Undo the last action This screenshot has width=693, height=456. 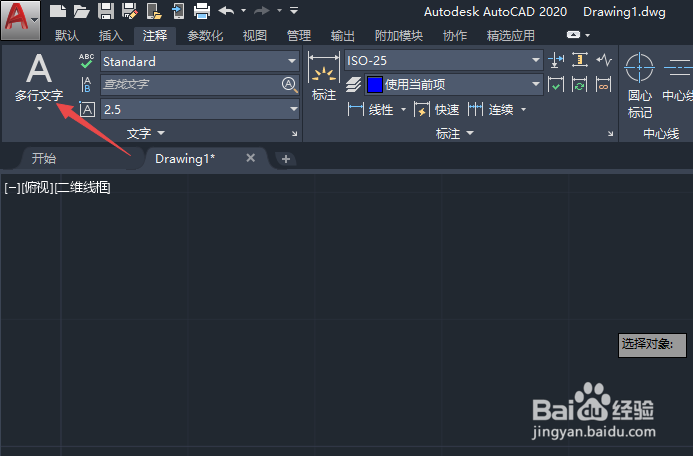[226, 11]
